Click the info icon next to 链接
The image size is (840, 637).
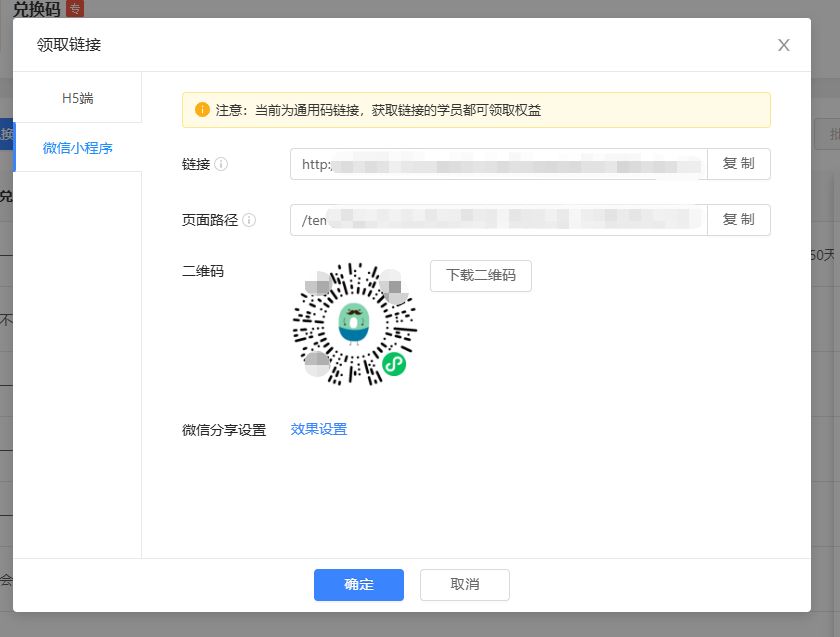pos(221,164)
